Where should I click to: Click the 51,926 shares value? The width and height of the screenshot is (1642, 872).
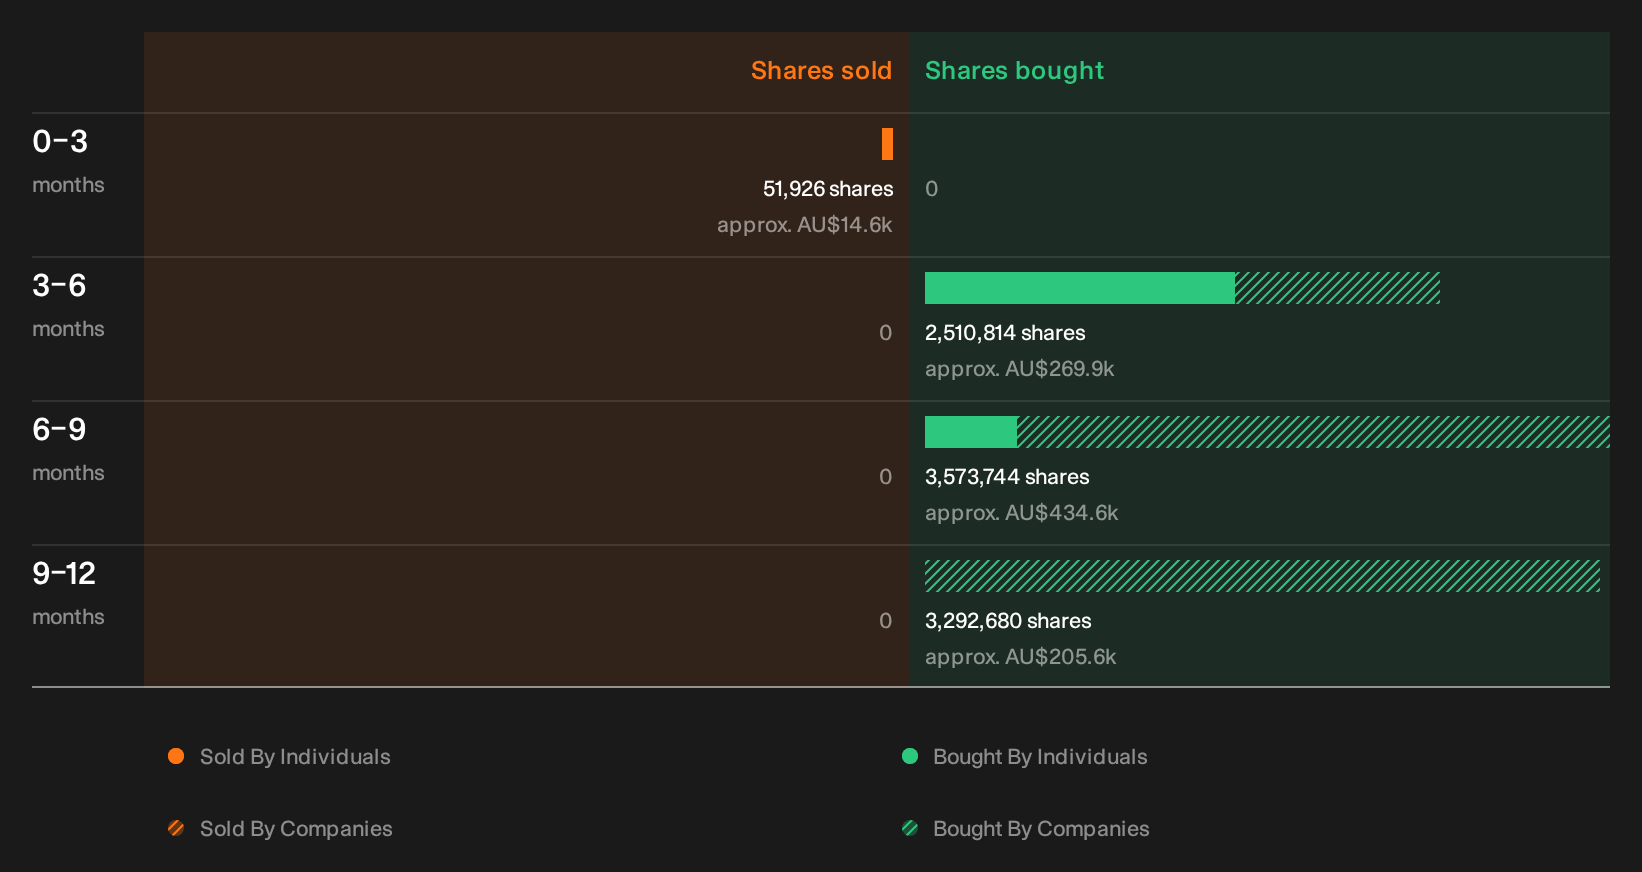click(828, 189)
